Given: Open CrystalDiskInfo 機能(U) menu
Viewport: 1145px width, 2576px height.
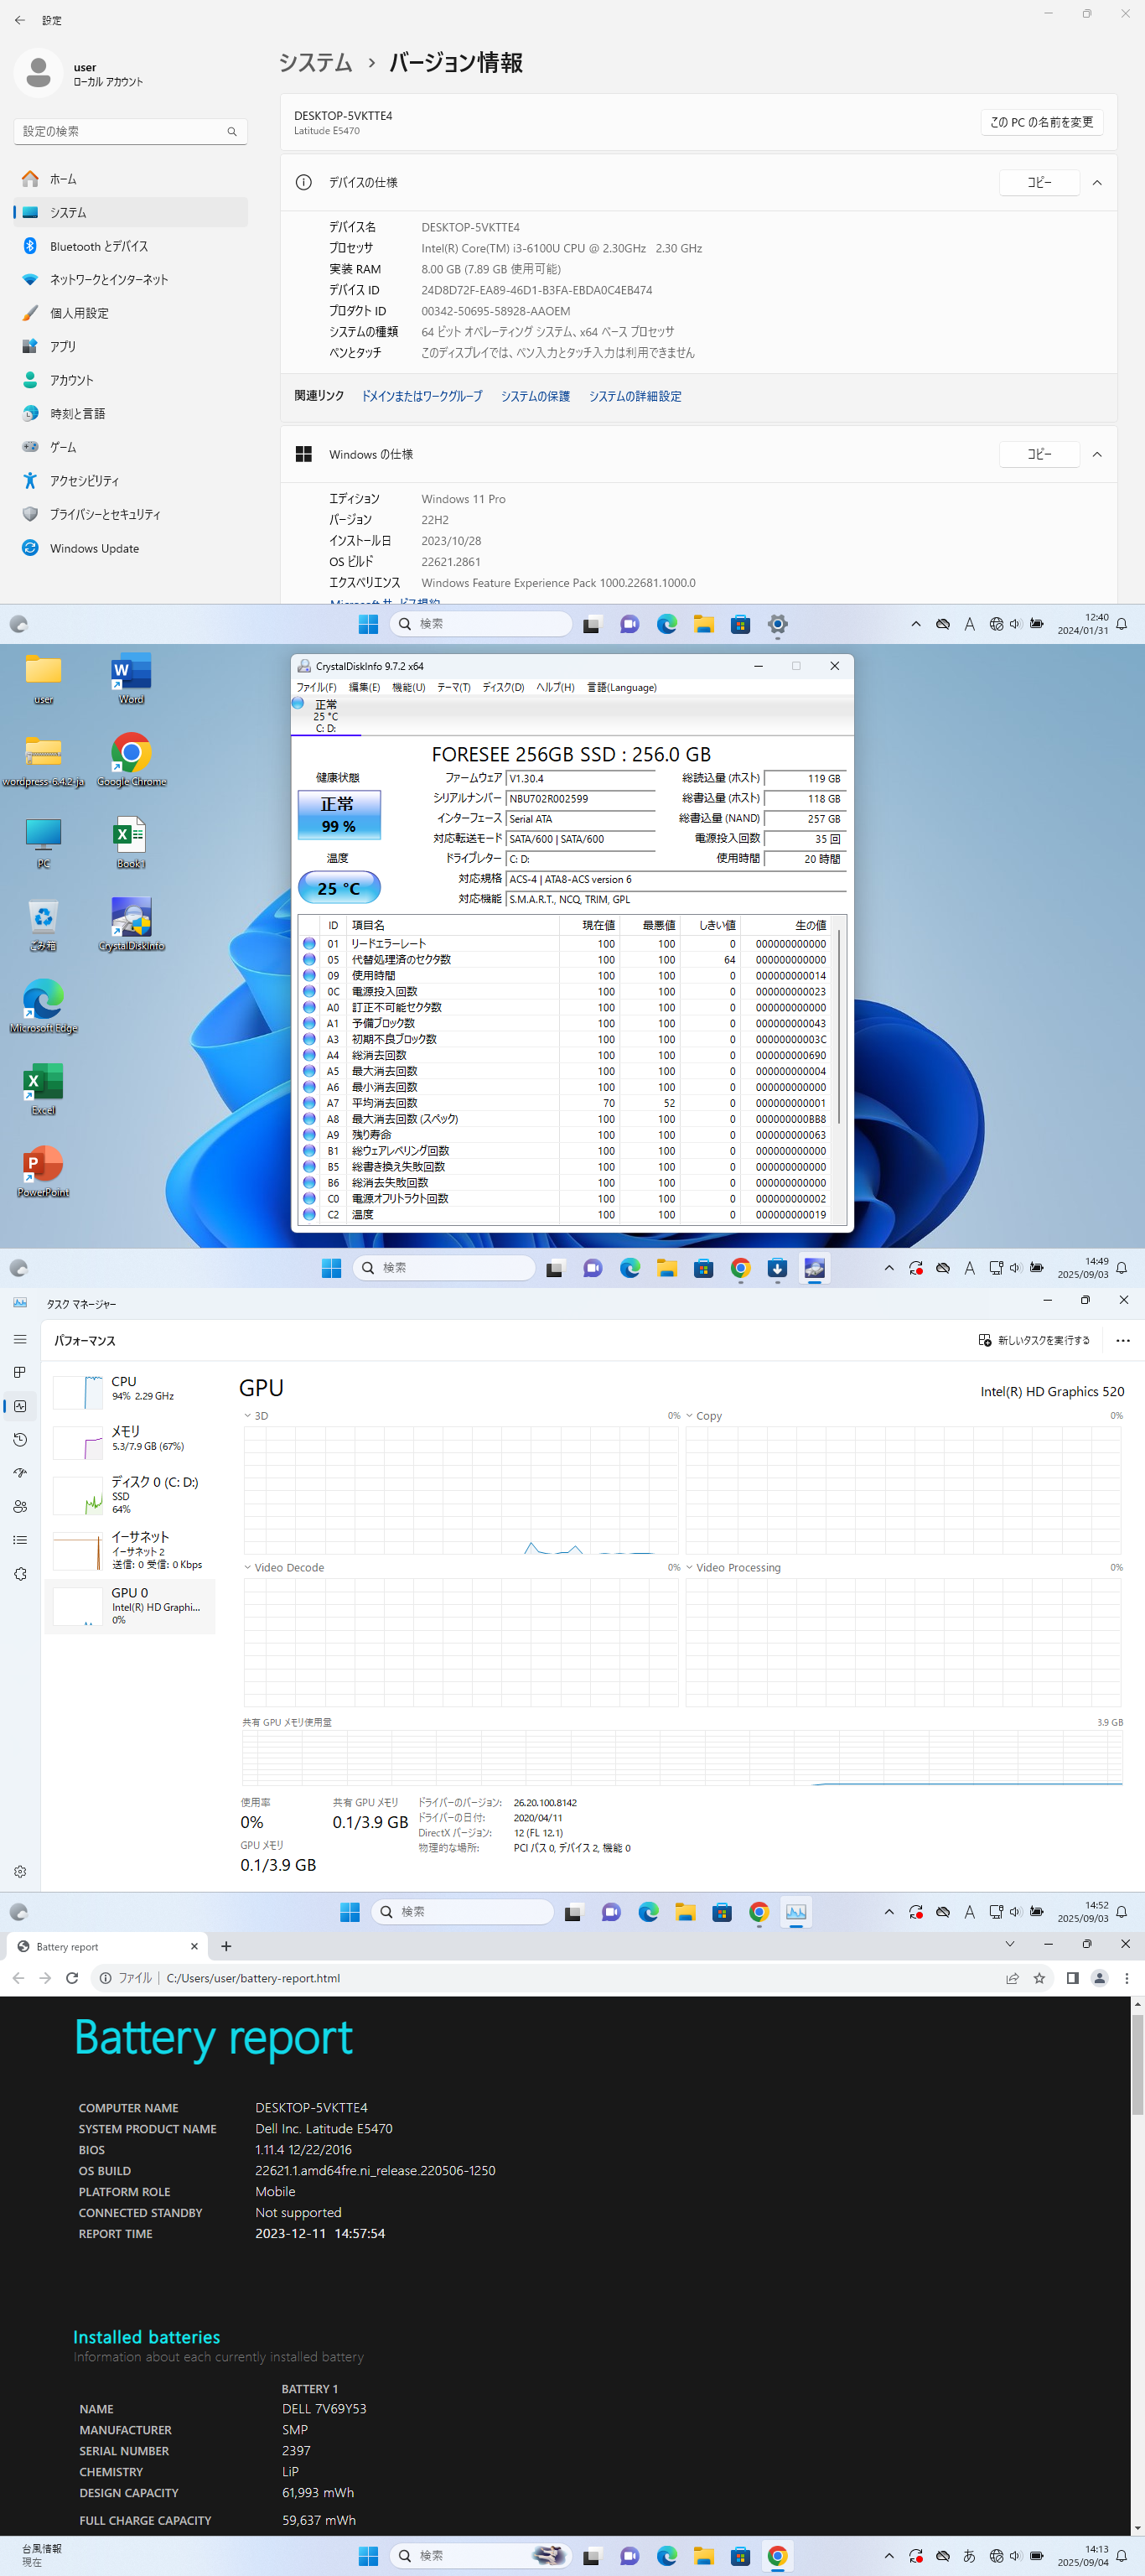Looking at the screenshot, I should click(x=408, y=687).
